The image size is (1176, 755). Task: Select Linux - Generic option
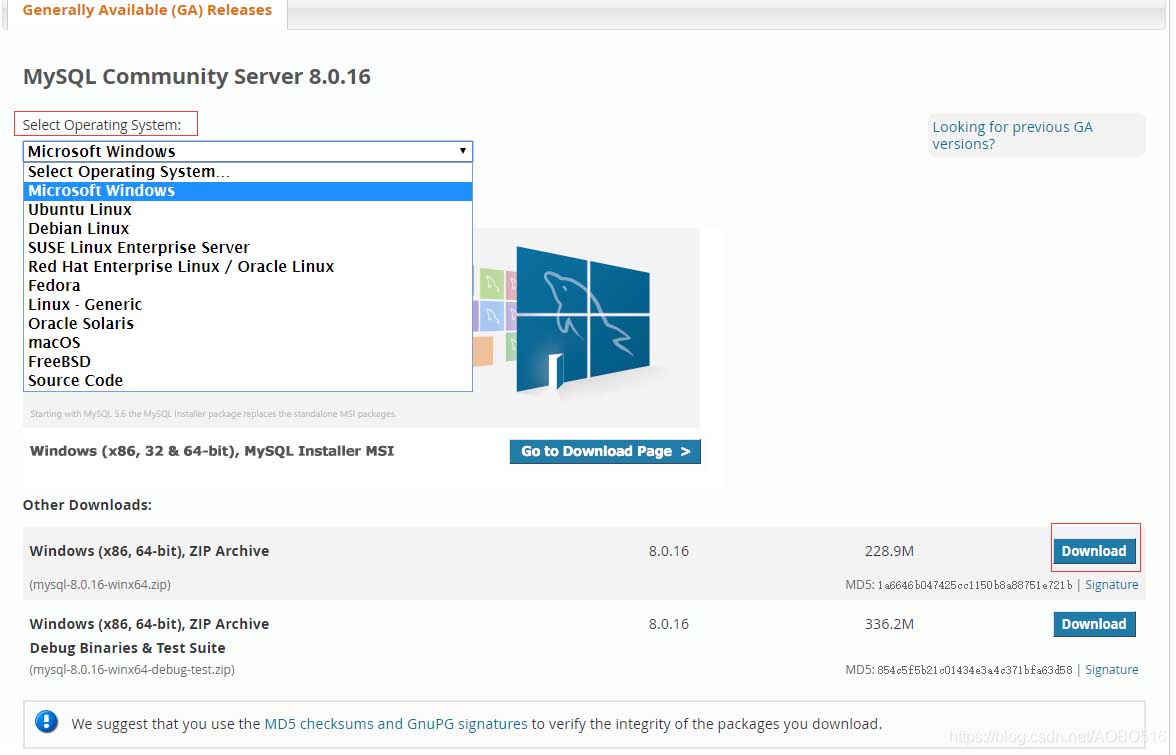pos(248,305)
